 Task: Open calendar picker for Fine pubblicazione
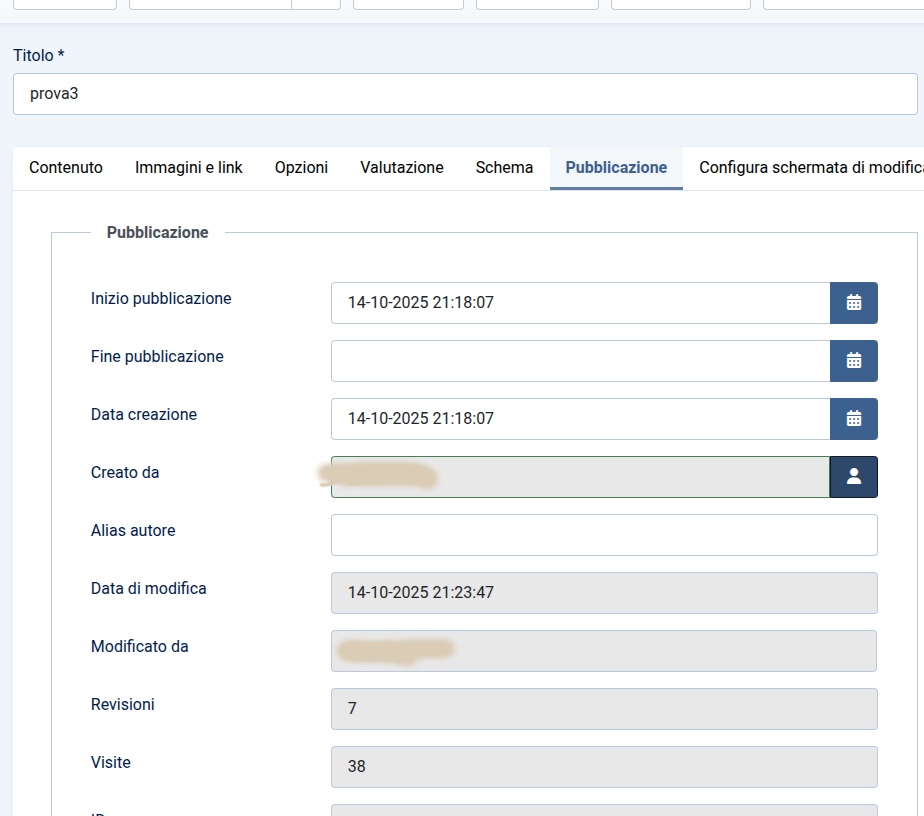pyautogui.click(x=853, y=361)
